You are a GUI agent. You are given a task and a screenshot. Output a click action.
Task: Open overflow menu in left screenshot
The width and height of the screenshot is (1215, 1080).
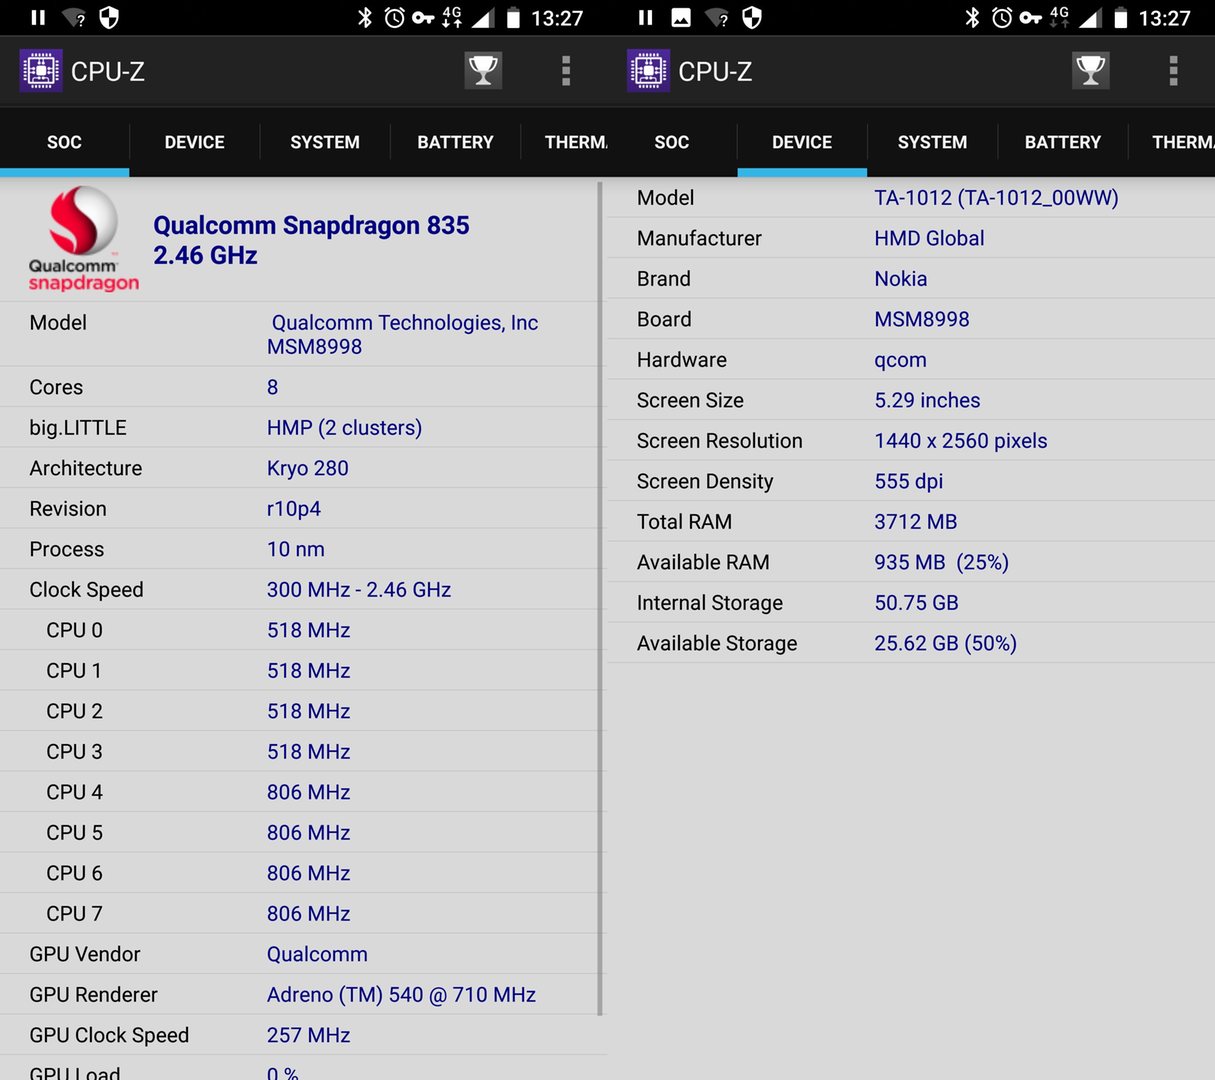tap(566, 71)
